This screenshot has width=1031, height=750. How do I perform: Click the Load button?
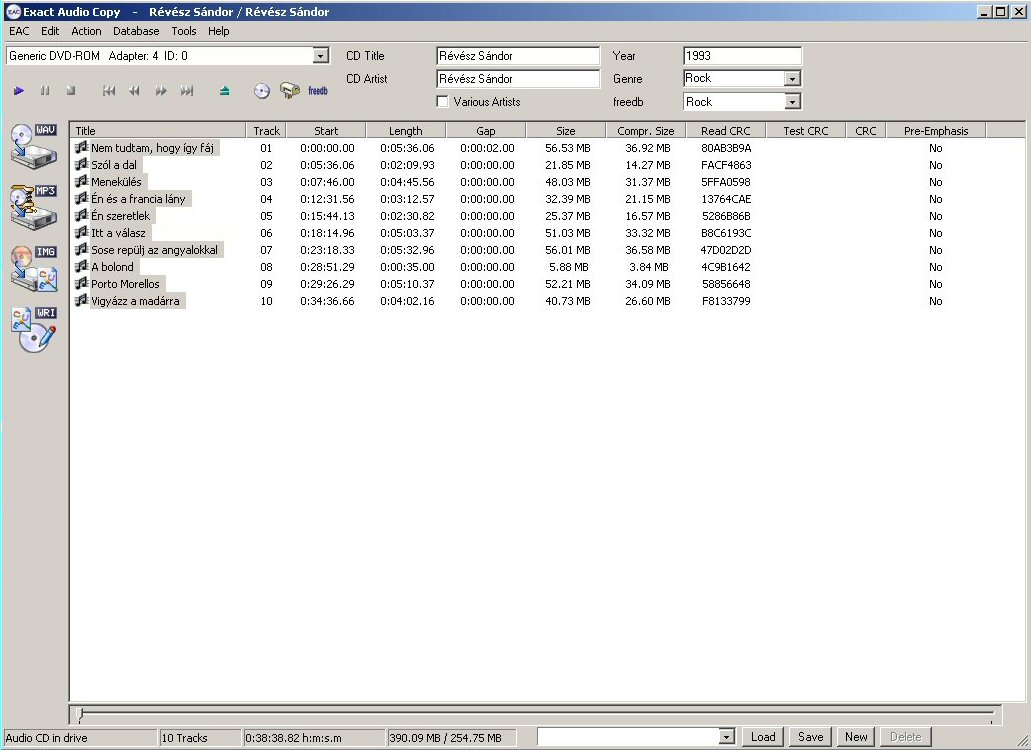pyautogui.click(x=763, y=737)
